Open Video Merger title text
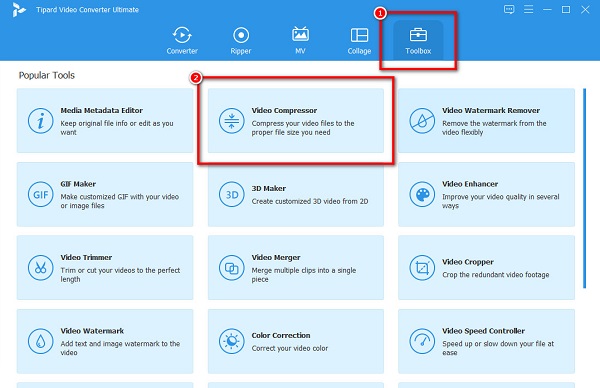This screenshot has height=388, width=600. (276, 257)
